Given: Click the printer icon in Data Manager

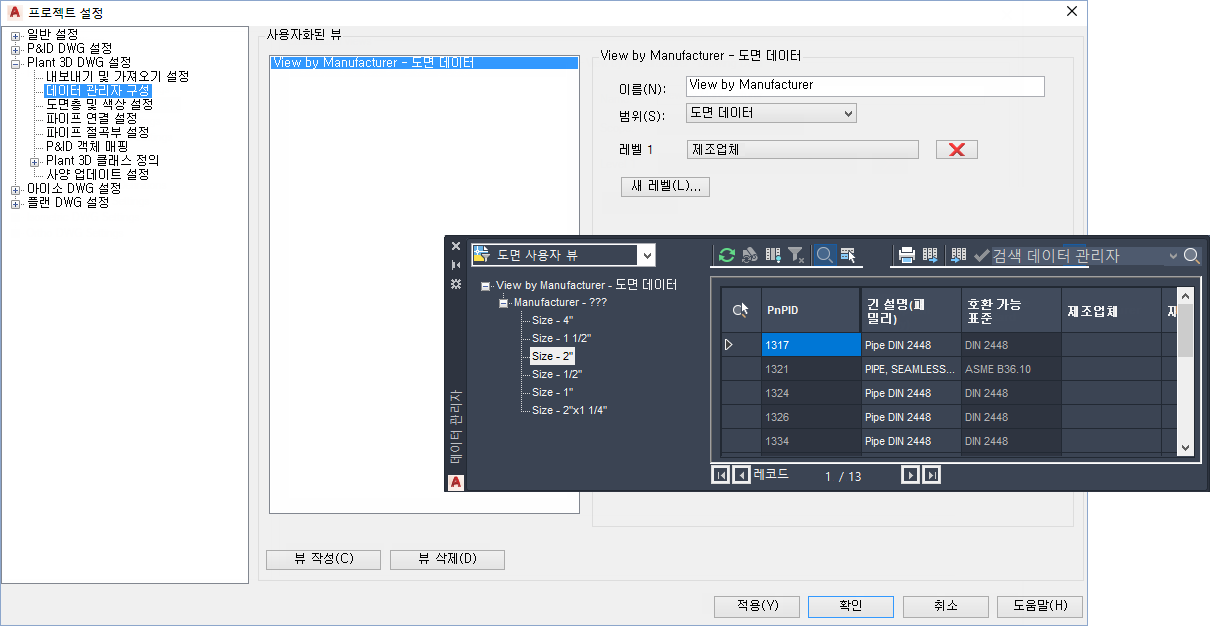Looking at the screenshot, I should coord(907,255).
